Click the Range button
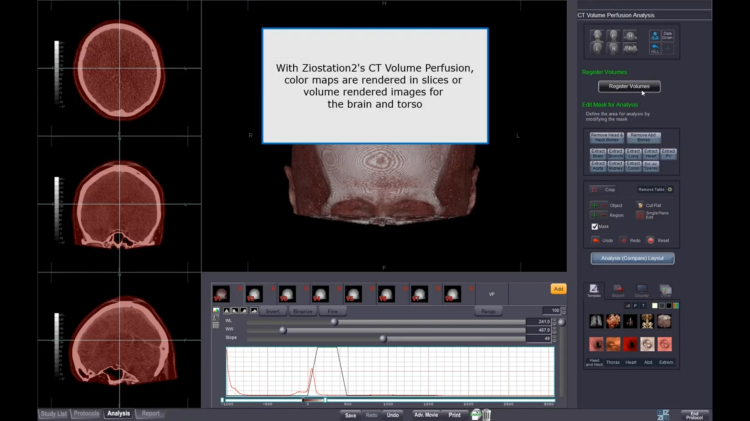Screen dimensions: 750x421 pos(488,311)
